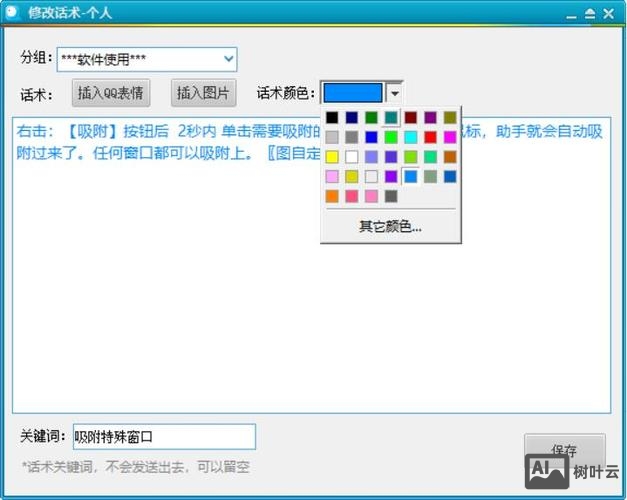
Task: Choose the cyan color swatch
Action: tap(410, 137)
